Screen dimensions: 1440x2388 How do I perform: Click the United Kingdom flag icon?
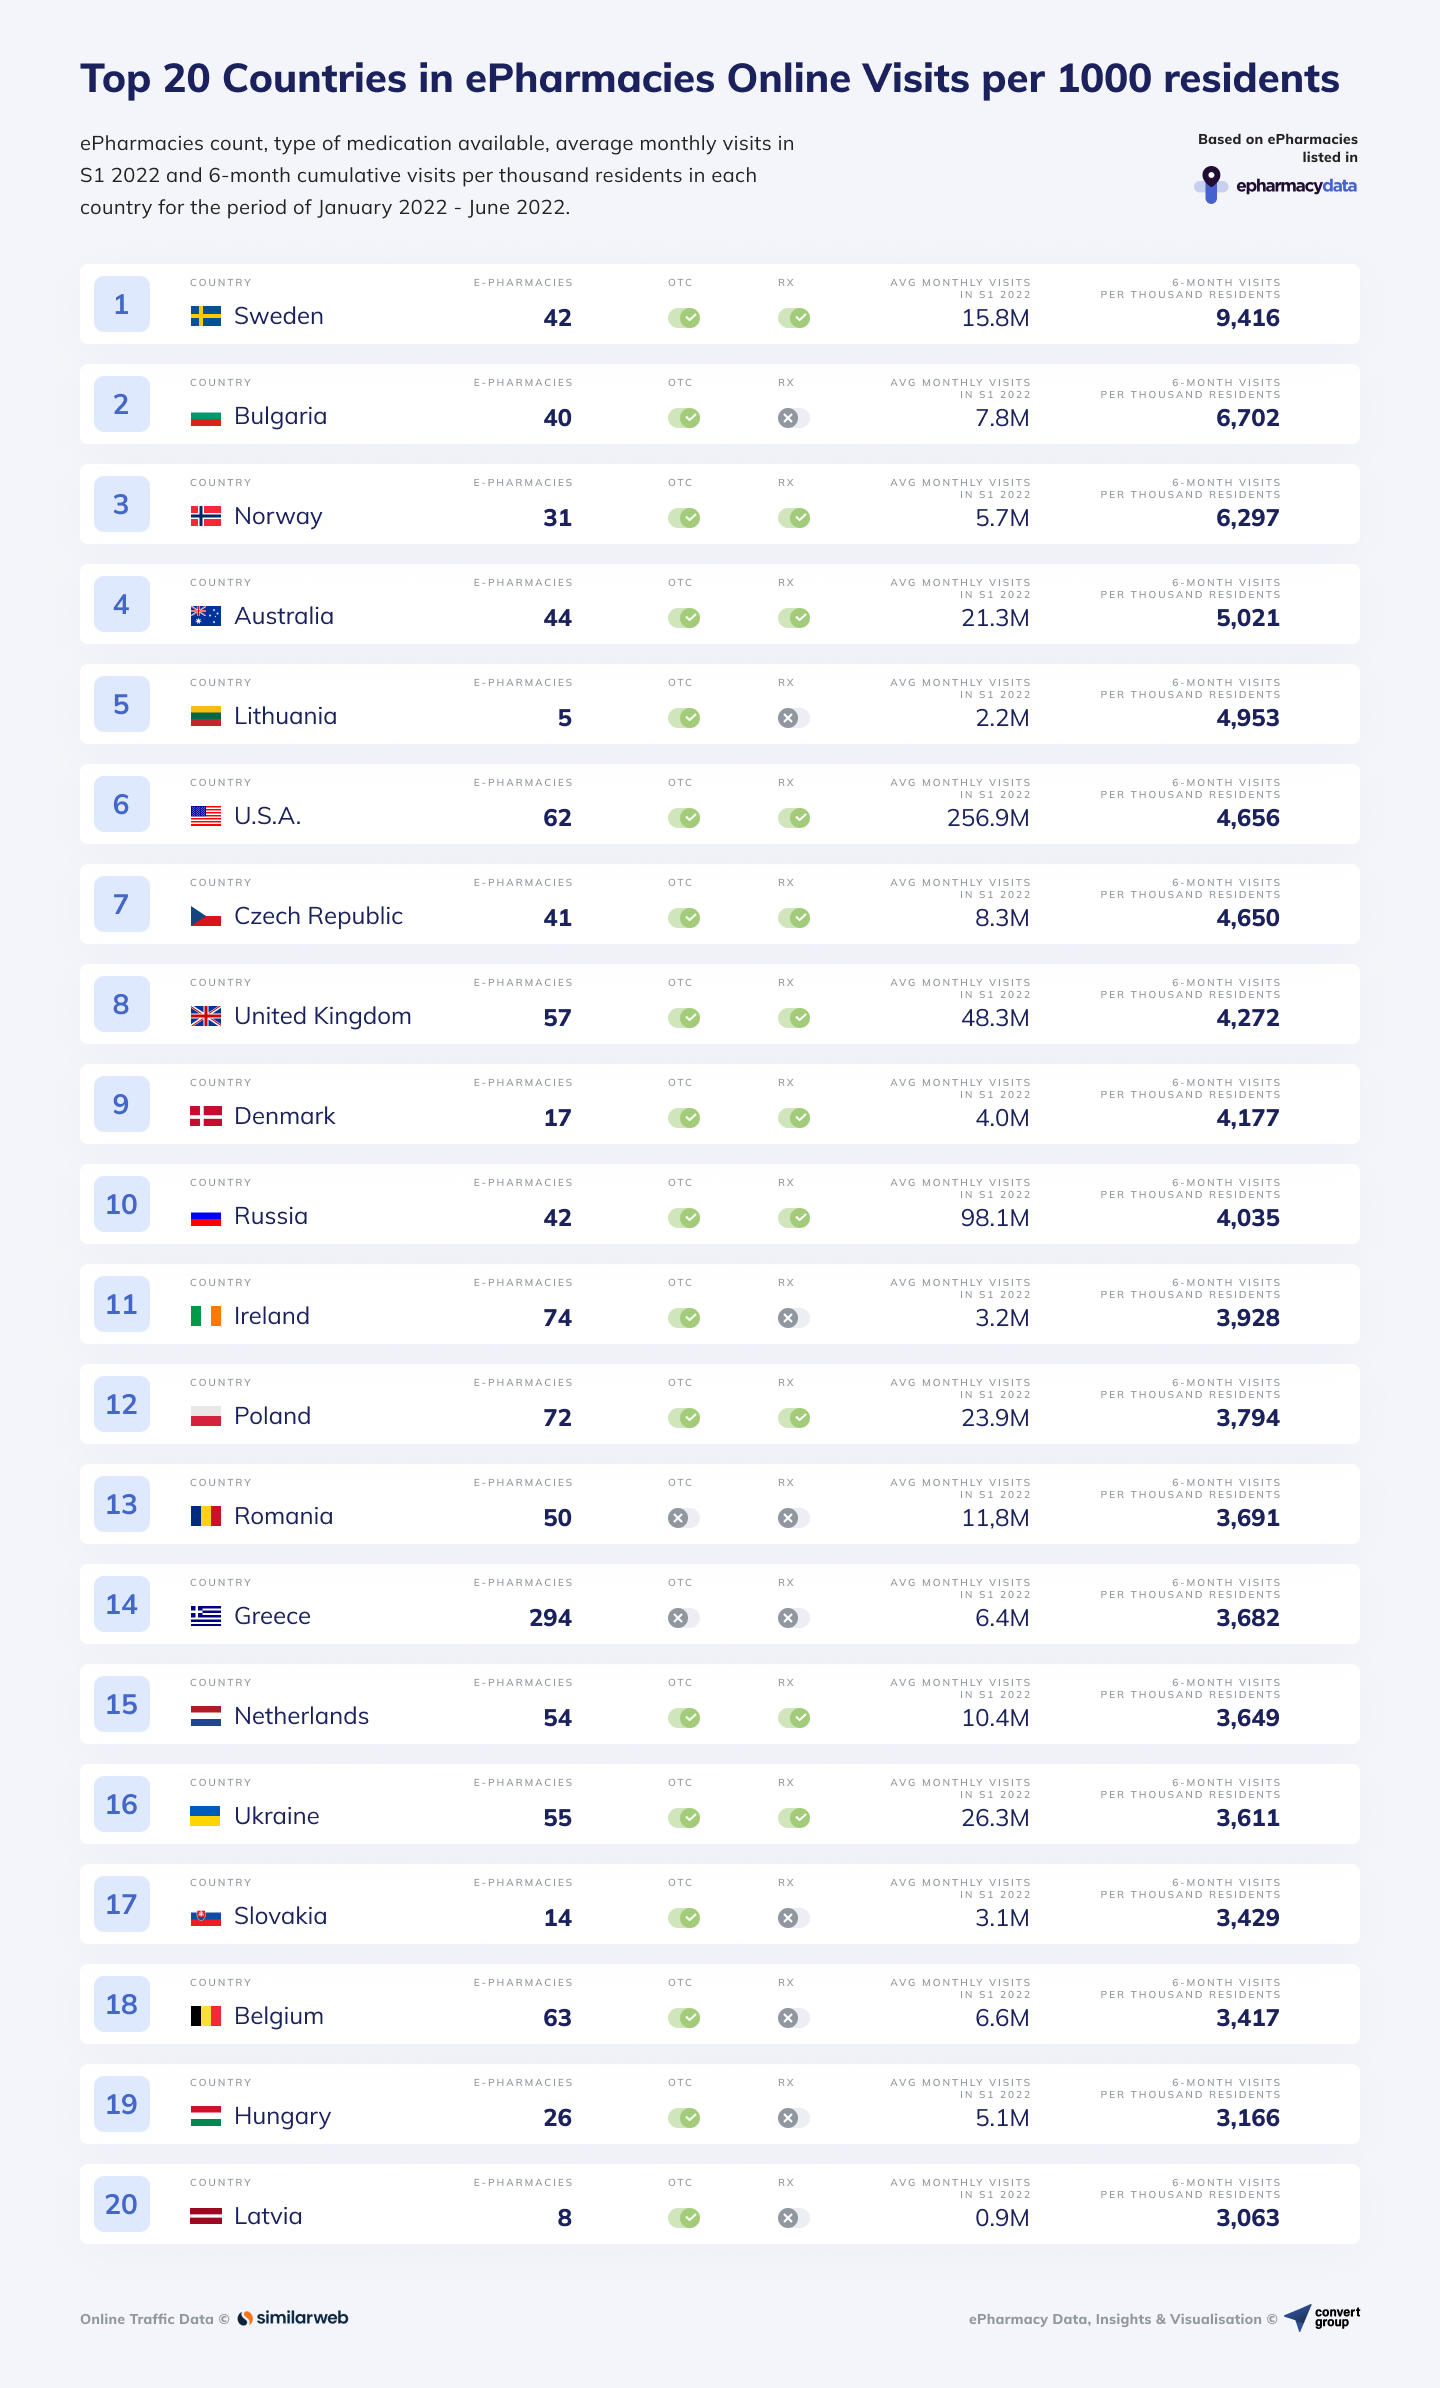coord(205,1016)
